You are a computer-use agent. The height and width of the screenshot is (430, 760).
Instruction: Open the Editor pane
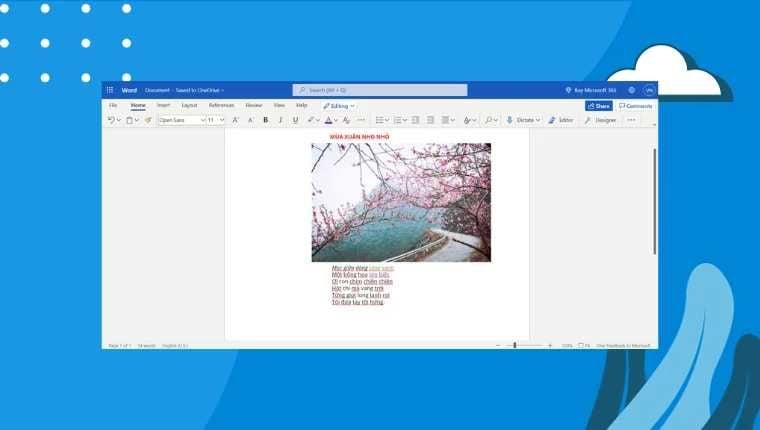pyautogui.click(x=560, y=120)
